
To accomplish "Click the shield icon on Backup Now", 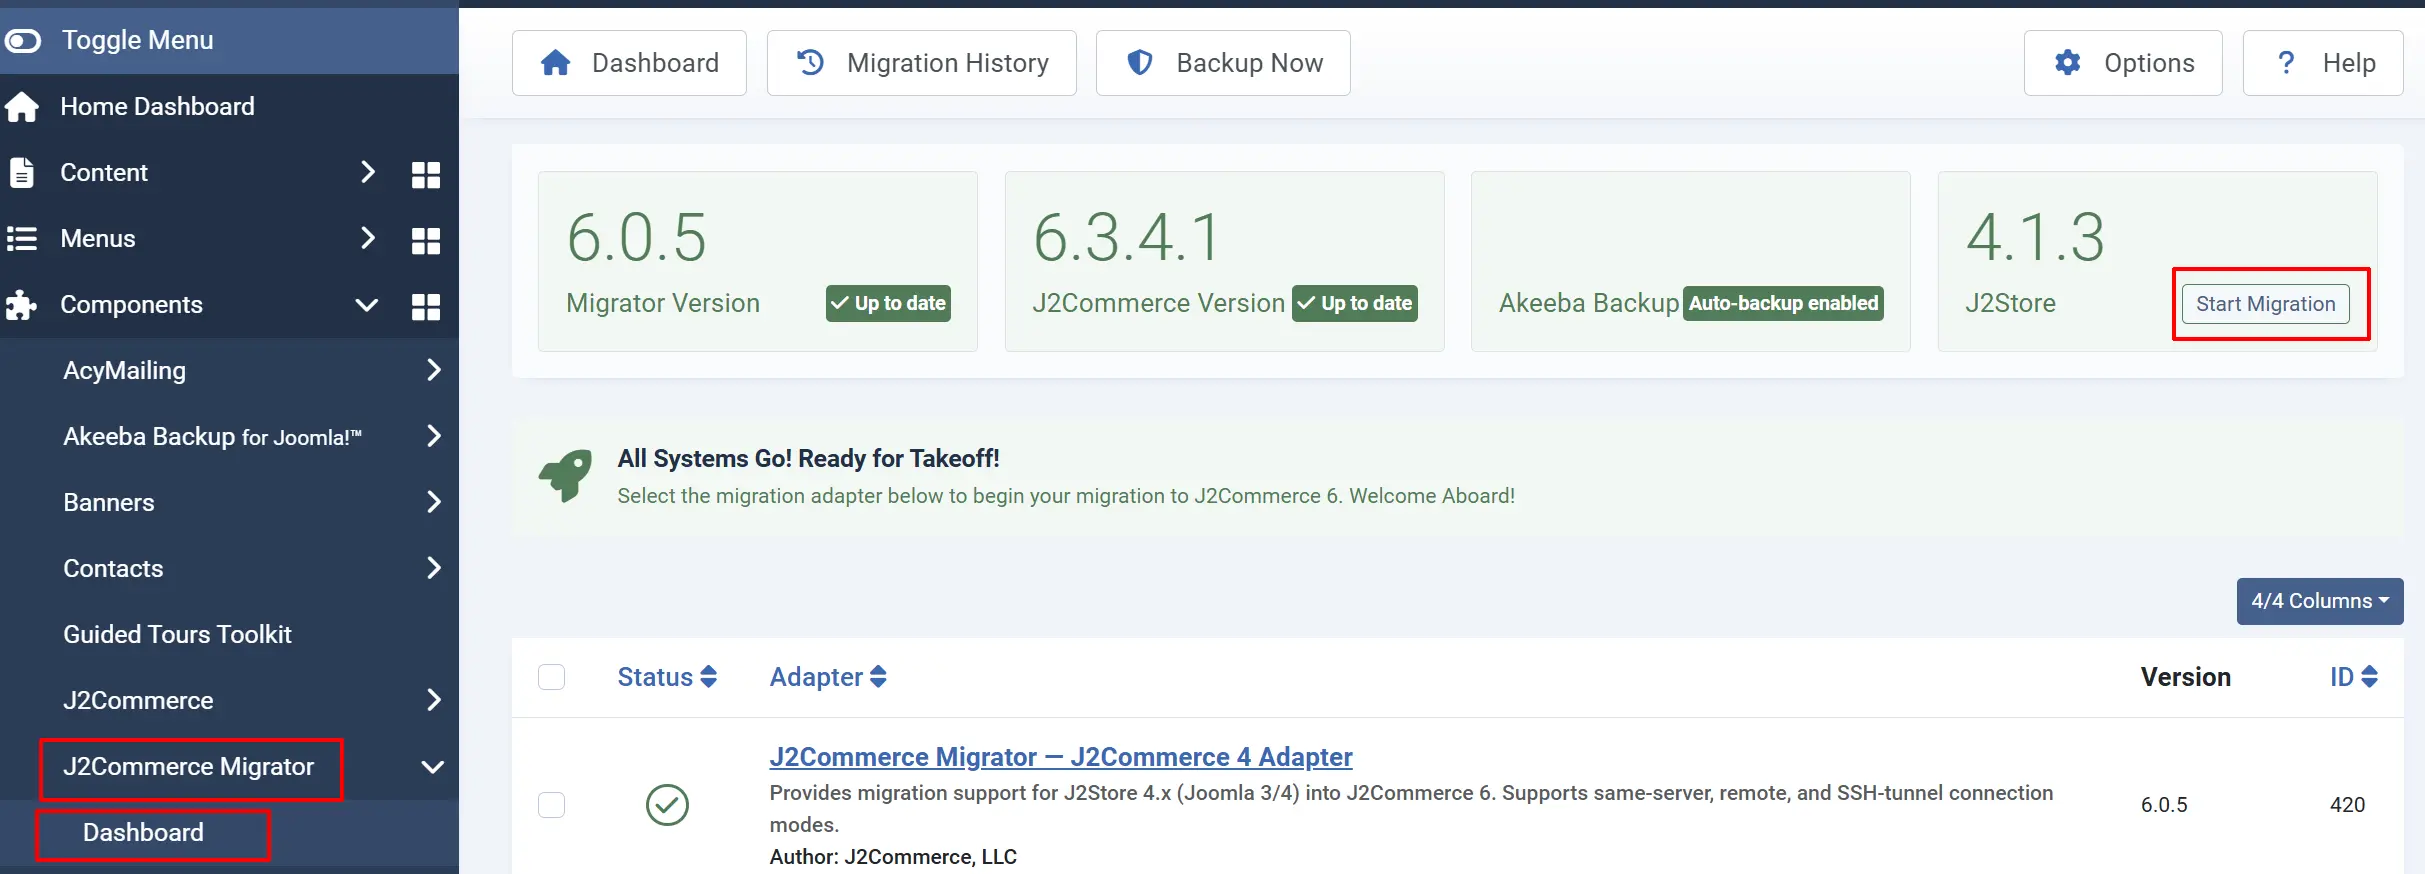I will (x=1140, y=63).
